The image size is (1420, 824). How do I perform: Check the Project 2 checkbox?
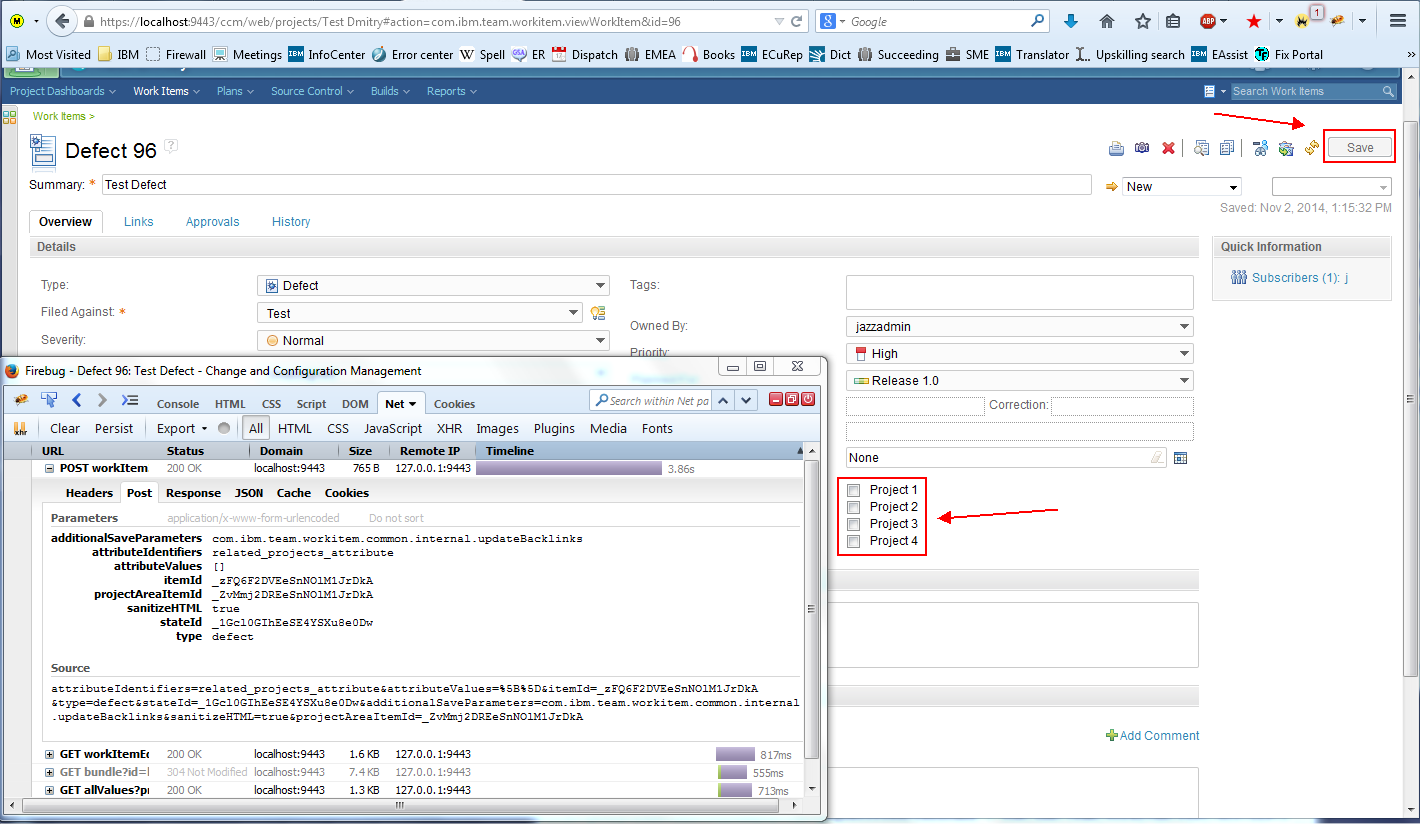tap(853, 507)
